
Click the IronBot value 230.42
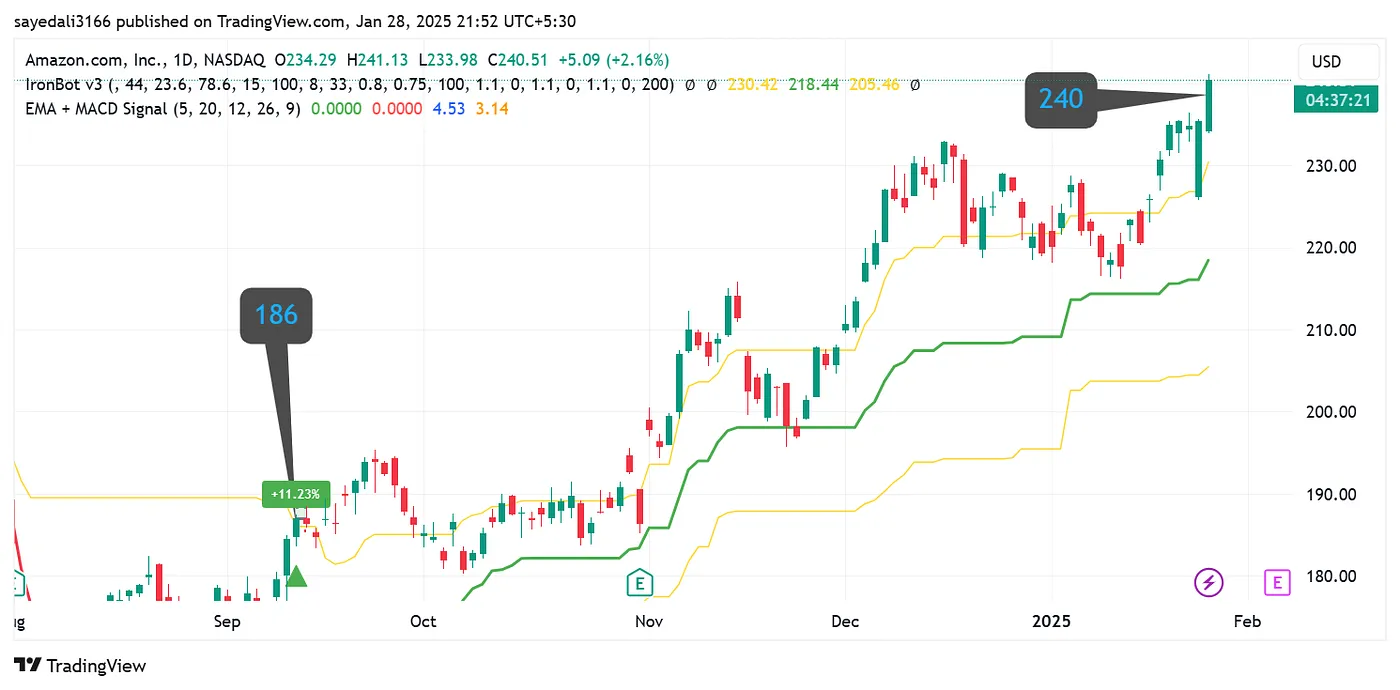(x=754, y=85)
